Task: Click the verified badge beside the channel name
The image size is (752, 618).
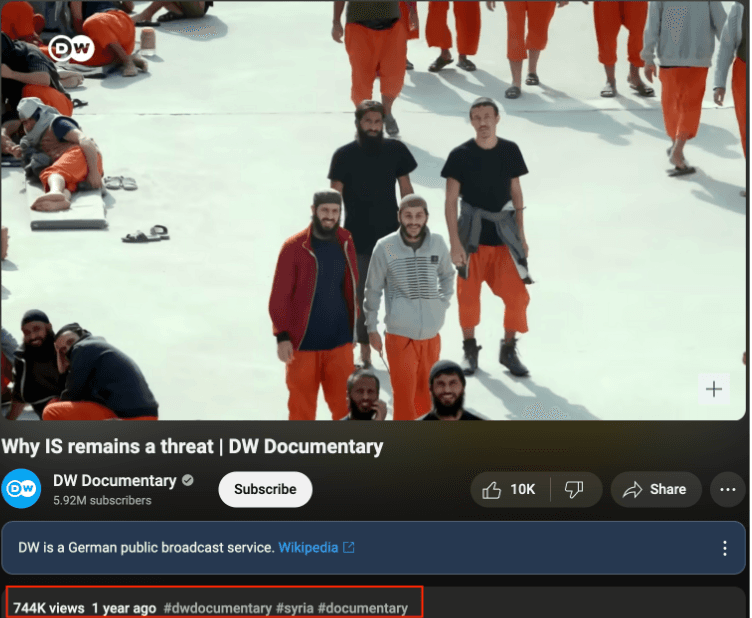Action: (188, 481)
